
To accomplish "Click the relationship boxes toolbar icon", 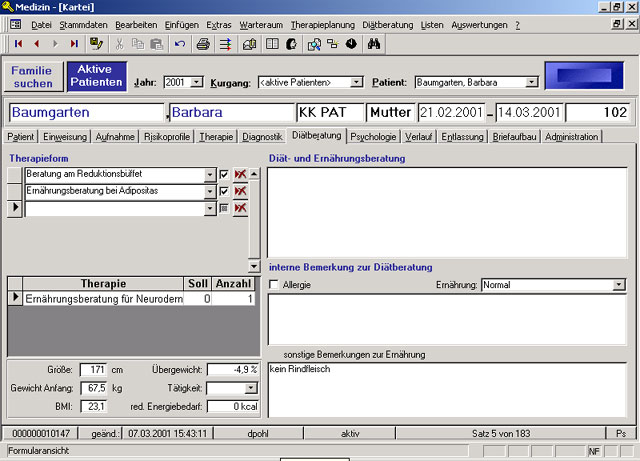I will (333, 44).
